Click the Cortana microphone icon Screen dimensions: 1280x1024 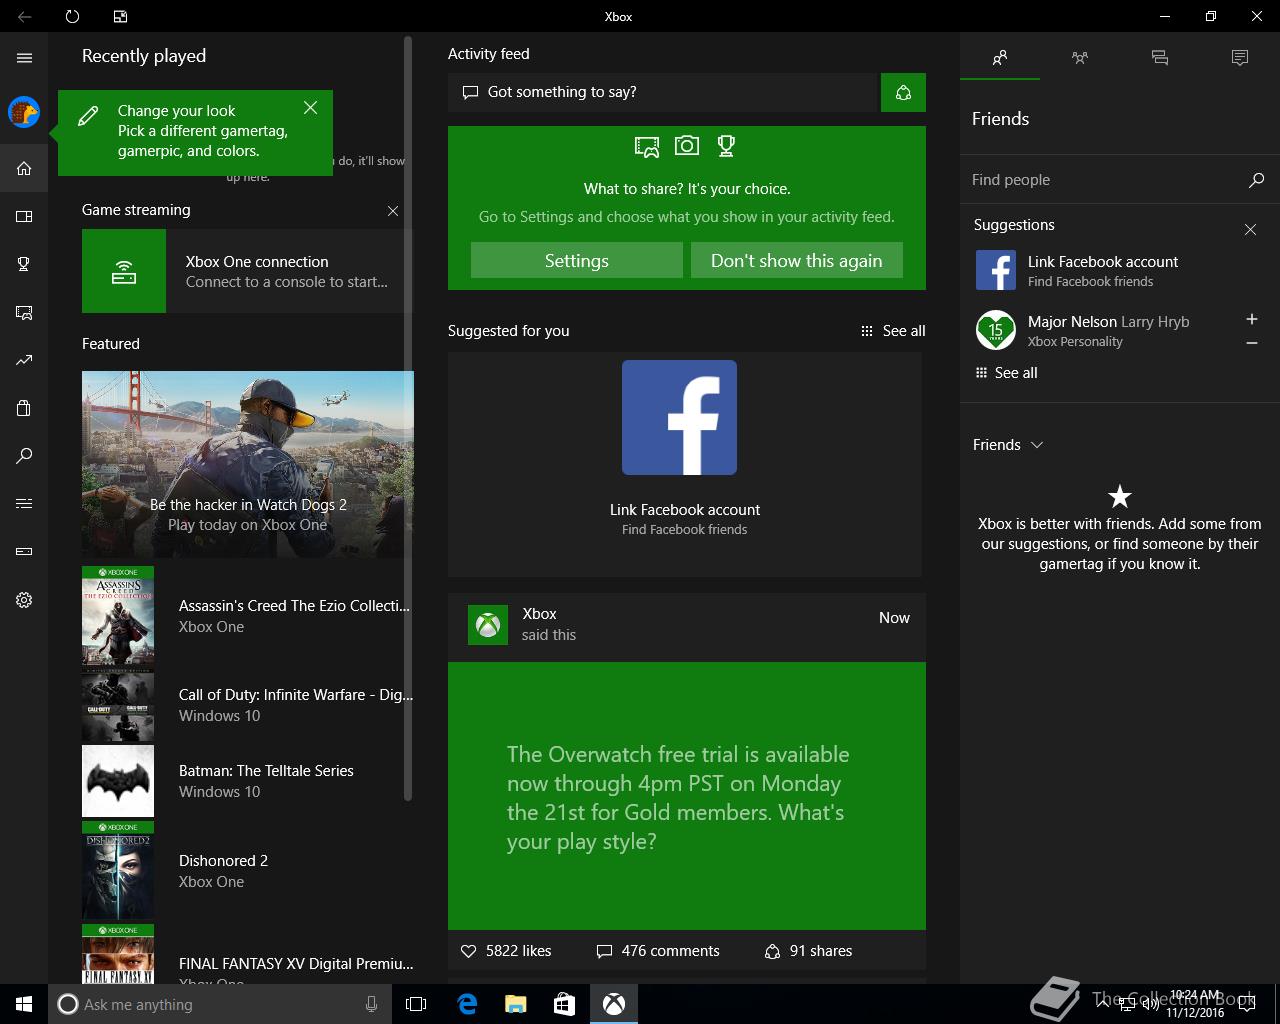(x=372, y=1004)
